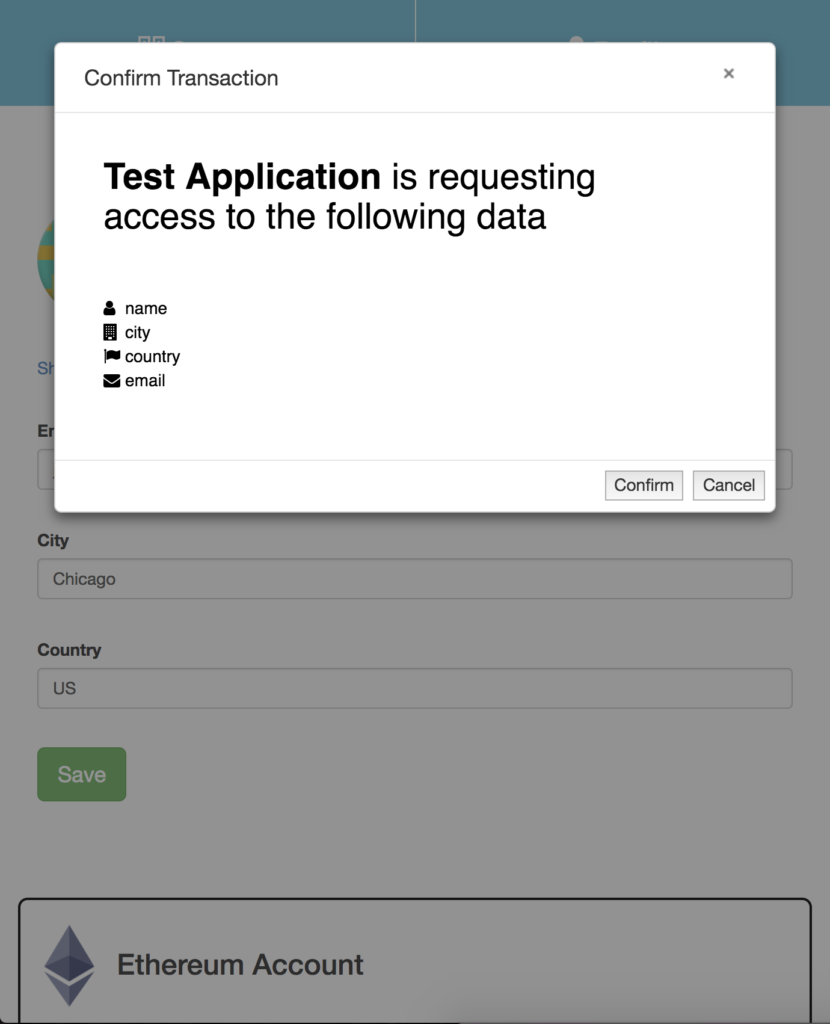Click the city data item label
This screenshot has width=830, height=1024.
[137, 332]
